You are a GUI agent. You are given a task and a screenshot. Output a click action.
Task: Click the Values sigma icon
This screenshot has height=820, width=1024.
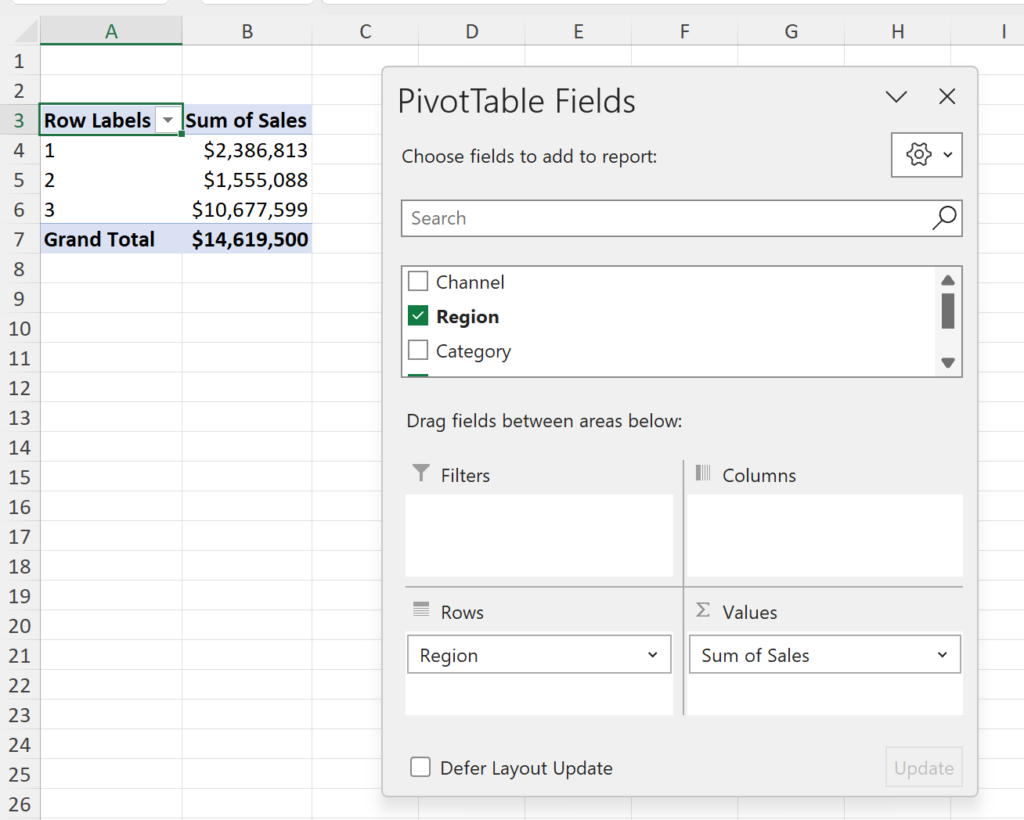703,610
